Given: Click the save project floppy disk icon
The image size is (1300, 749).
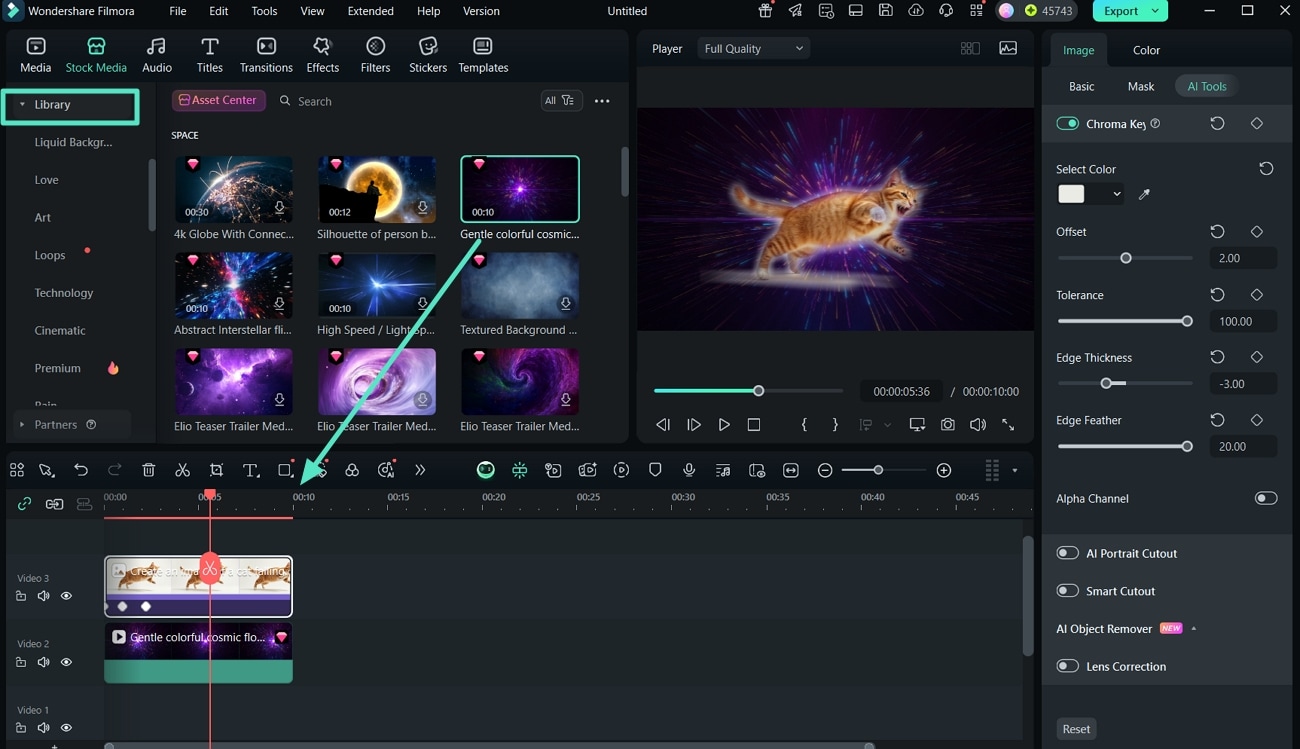Looking at the screenshot, I should click(886, 11).
